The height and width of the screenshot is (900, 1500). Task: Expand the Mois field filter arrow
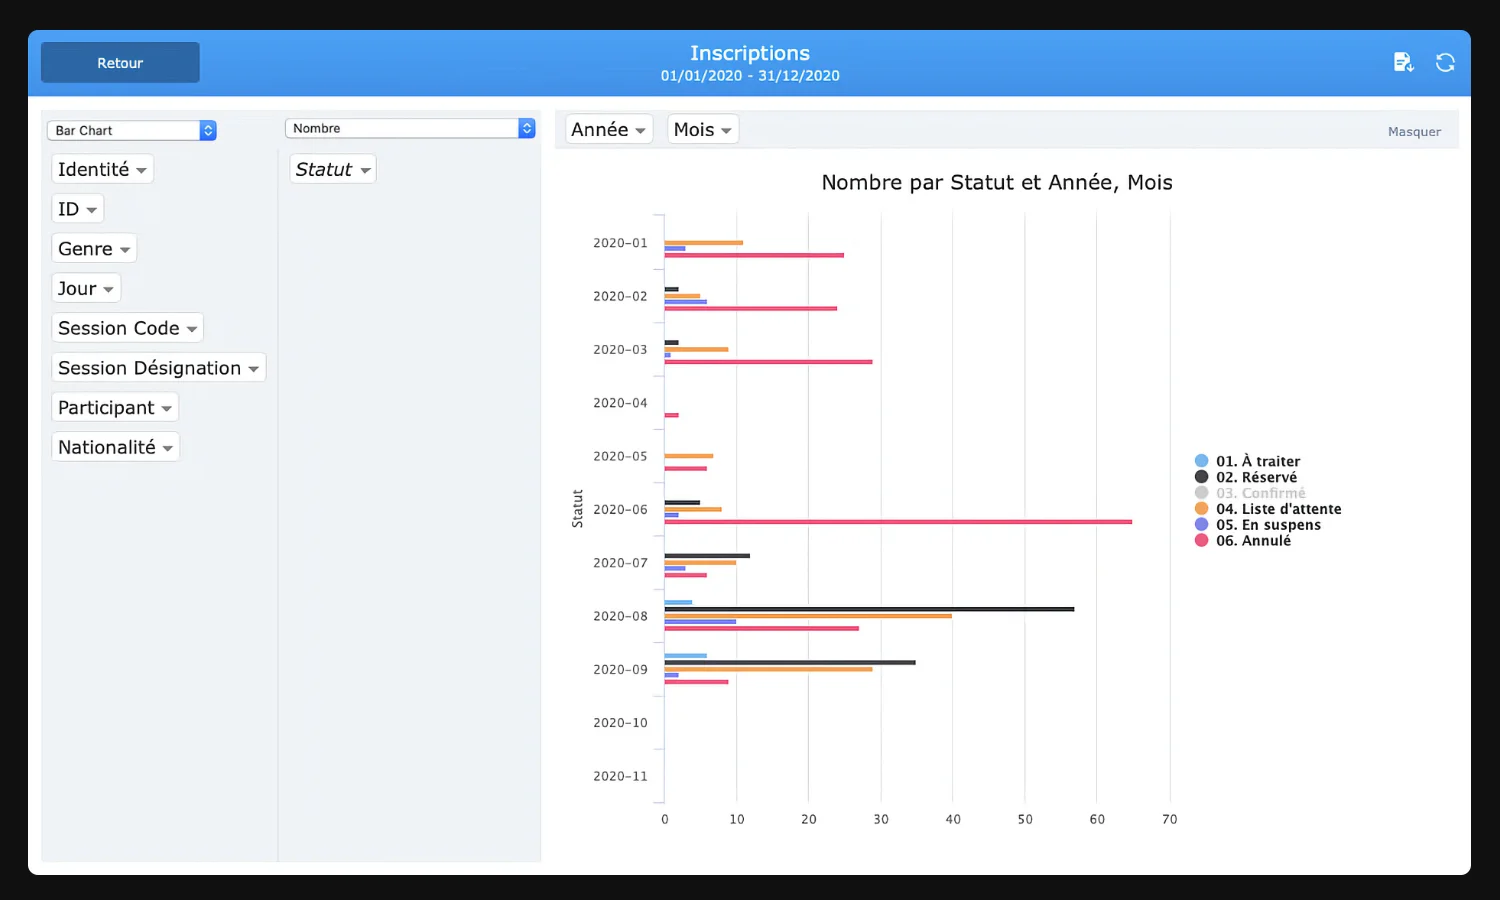tap(726, 131)
